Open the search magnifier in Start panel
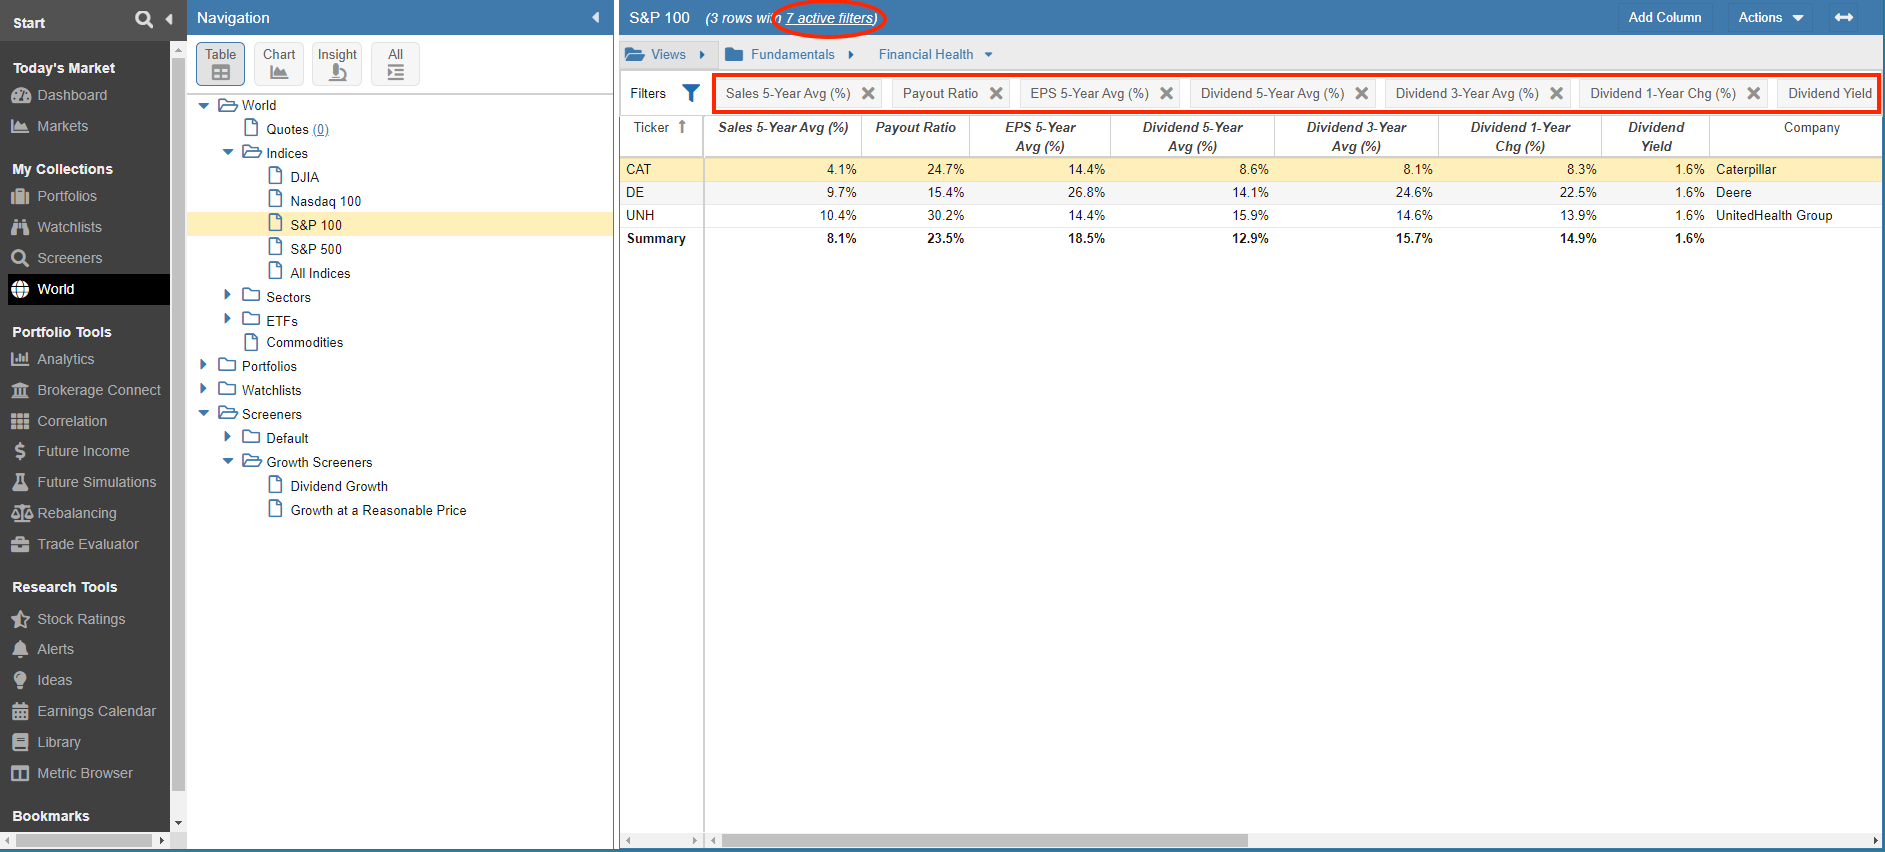The height and width of the screenshot is (852, 1885). (144, 19)
